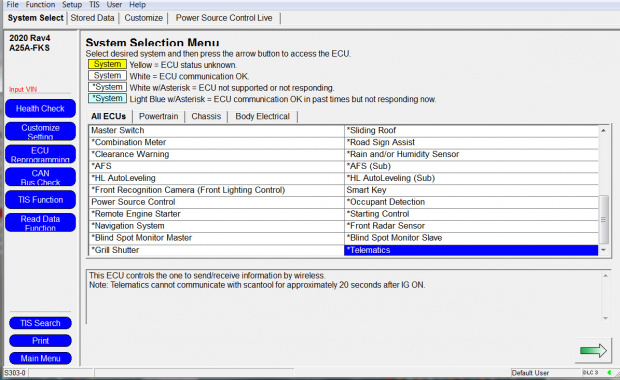Screen dimensions: 620x380
Task: Select the *HL AutoLeveling entry
Action: (x=217, y=178)
